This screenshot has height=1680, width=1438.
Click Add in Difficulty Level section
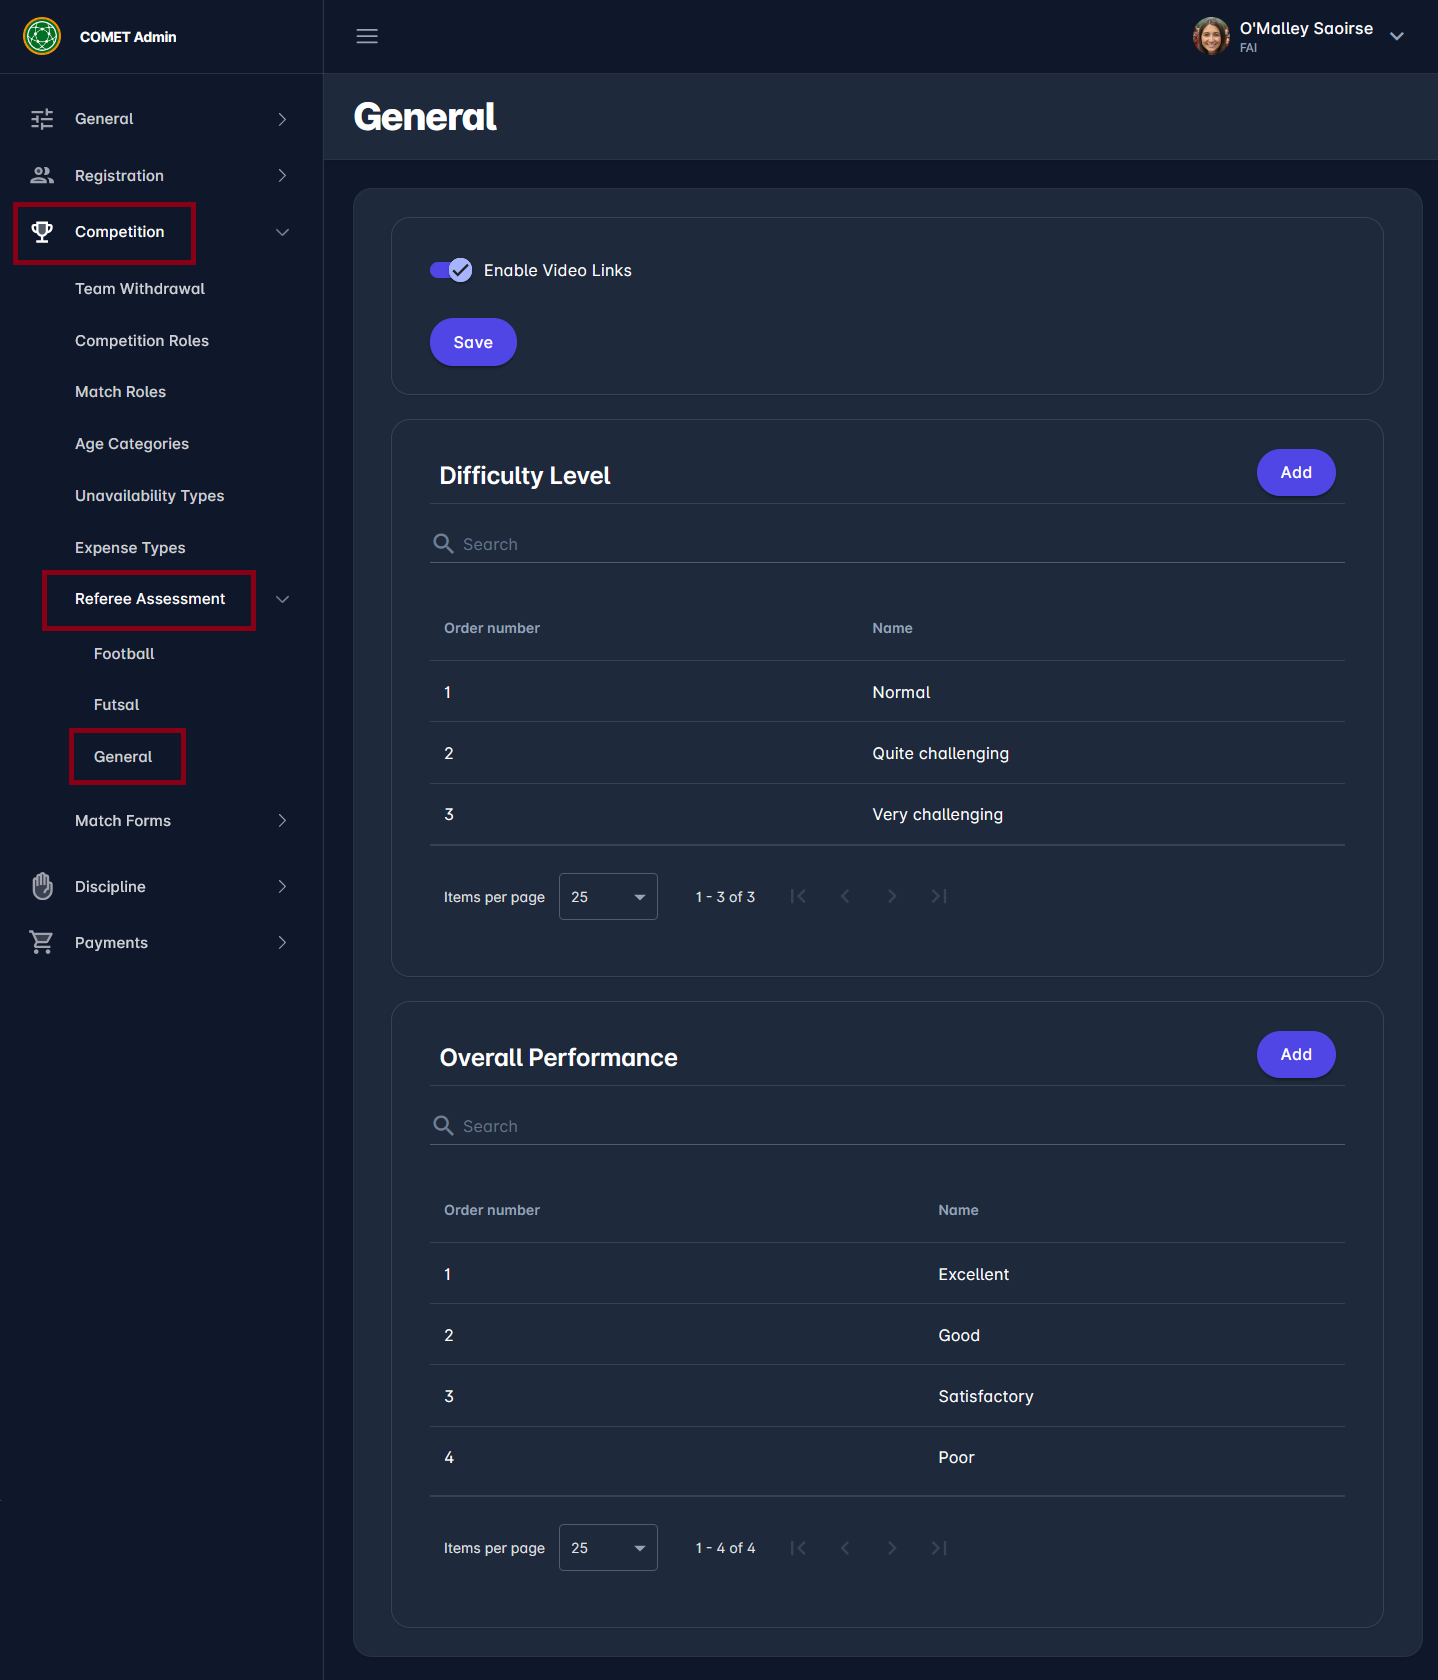1295,472
